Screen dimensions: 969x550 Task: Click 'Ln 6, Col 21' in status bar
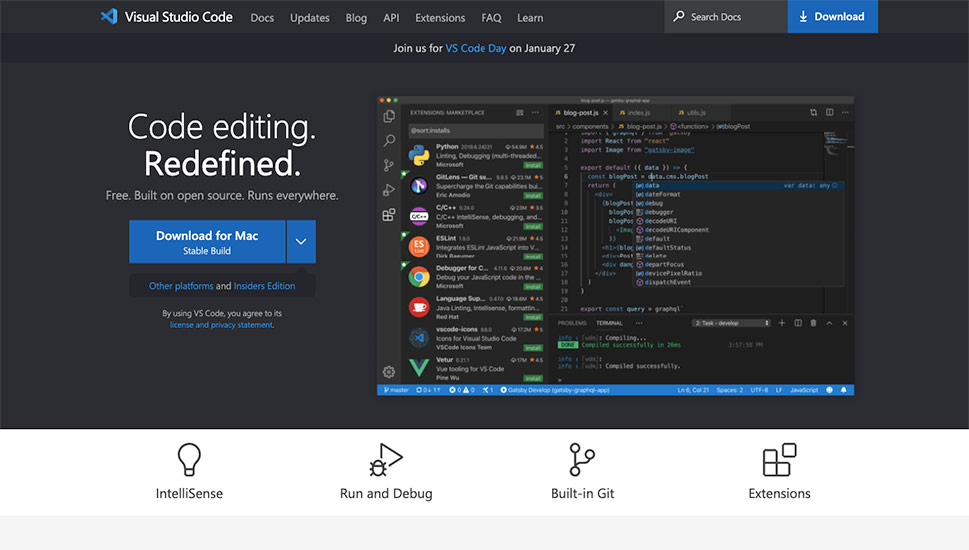click(x=693, y=390)
